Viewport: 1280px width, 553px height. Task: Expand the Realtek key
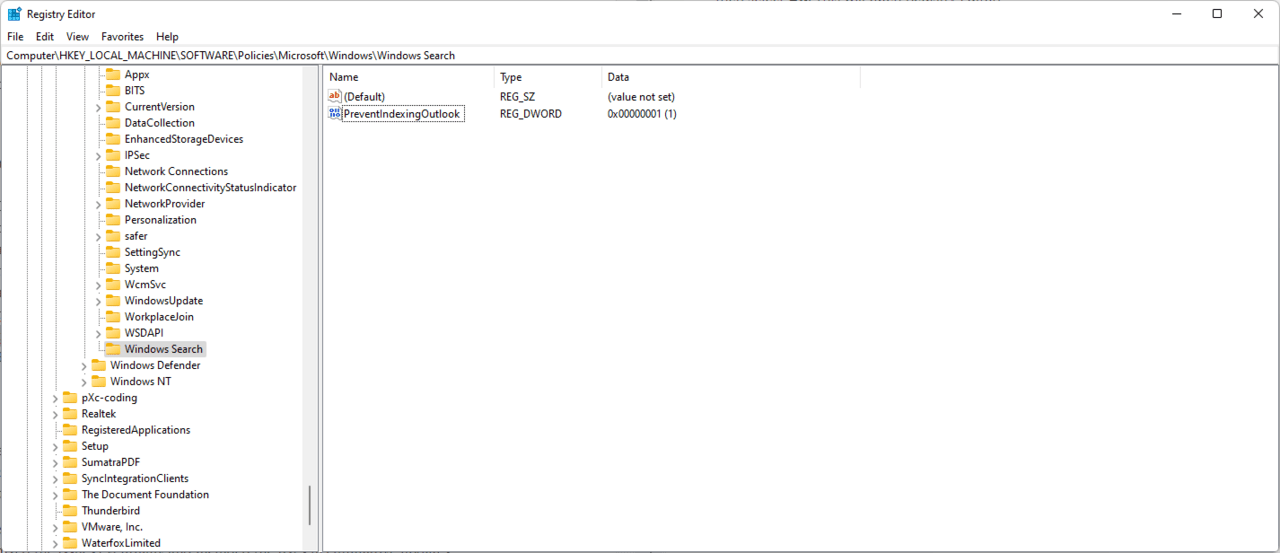(x=55, y=414)
